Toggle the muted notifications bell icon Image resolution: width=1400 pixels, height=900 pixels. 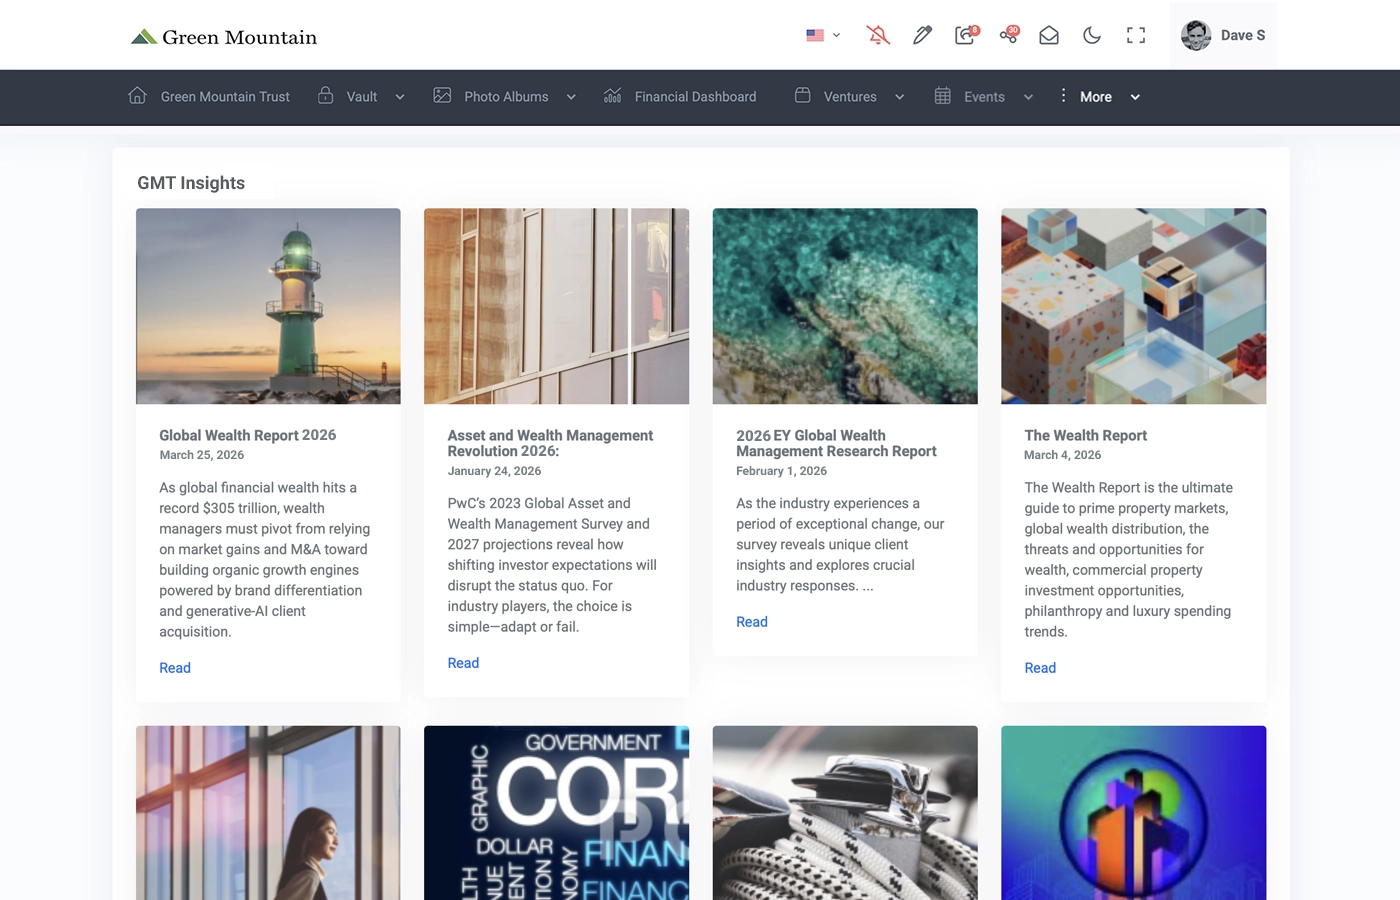click(878, 35)
